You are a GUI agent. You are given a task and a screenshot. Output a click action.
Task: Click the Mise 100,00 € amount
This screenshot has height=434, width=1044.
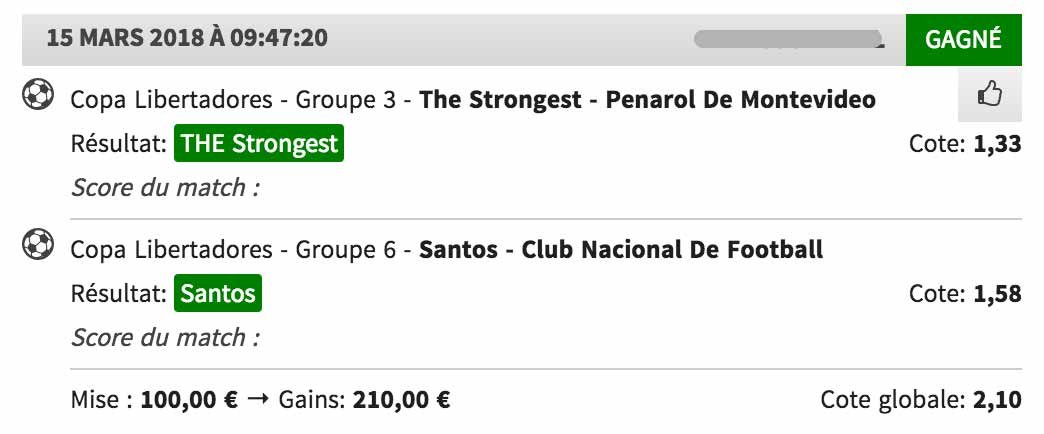[189, 400]
